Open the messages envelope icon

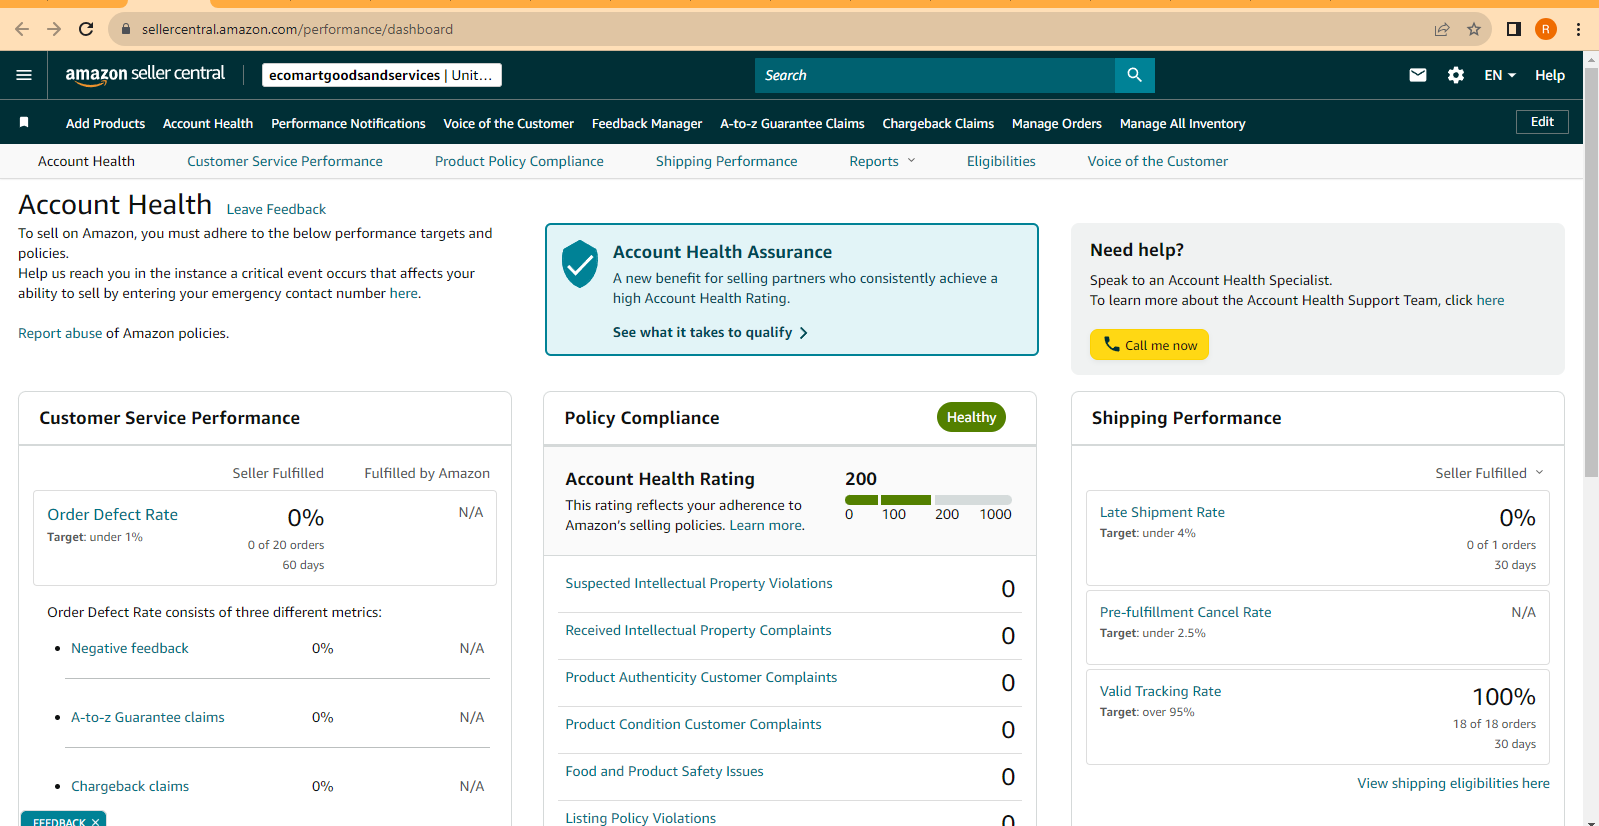point(1418,75)
